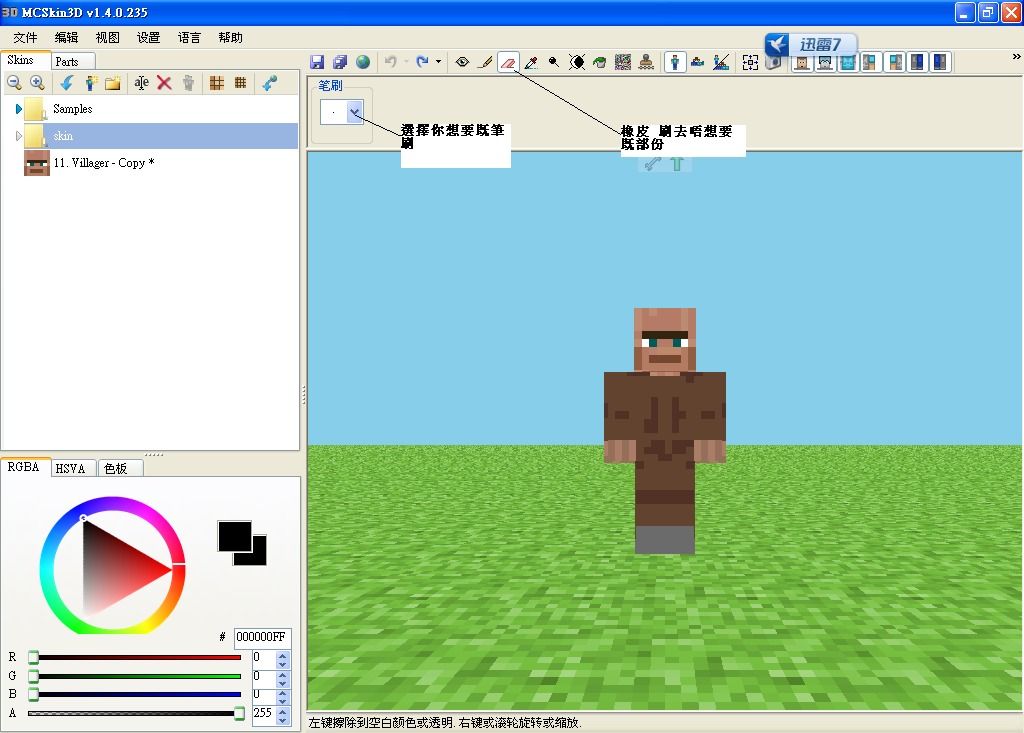
Task: Click the alpha channel slider handle
Action: (x=239, y=713)
